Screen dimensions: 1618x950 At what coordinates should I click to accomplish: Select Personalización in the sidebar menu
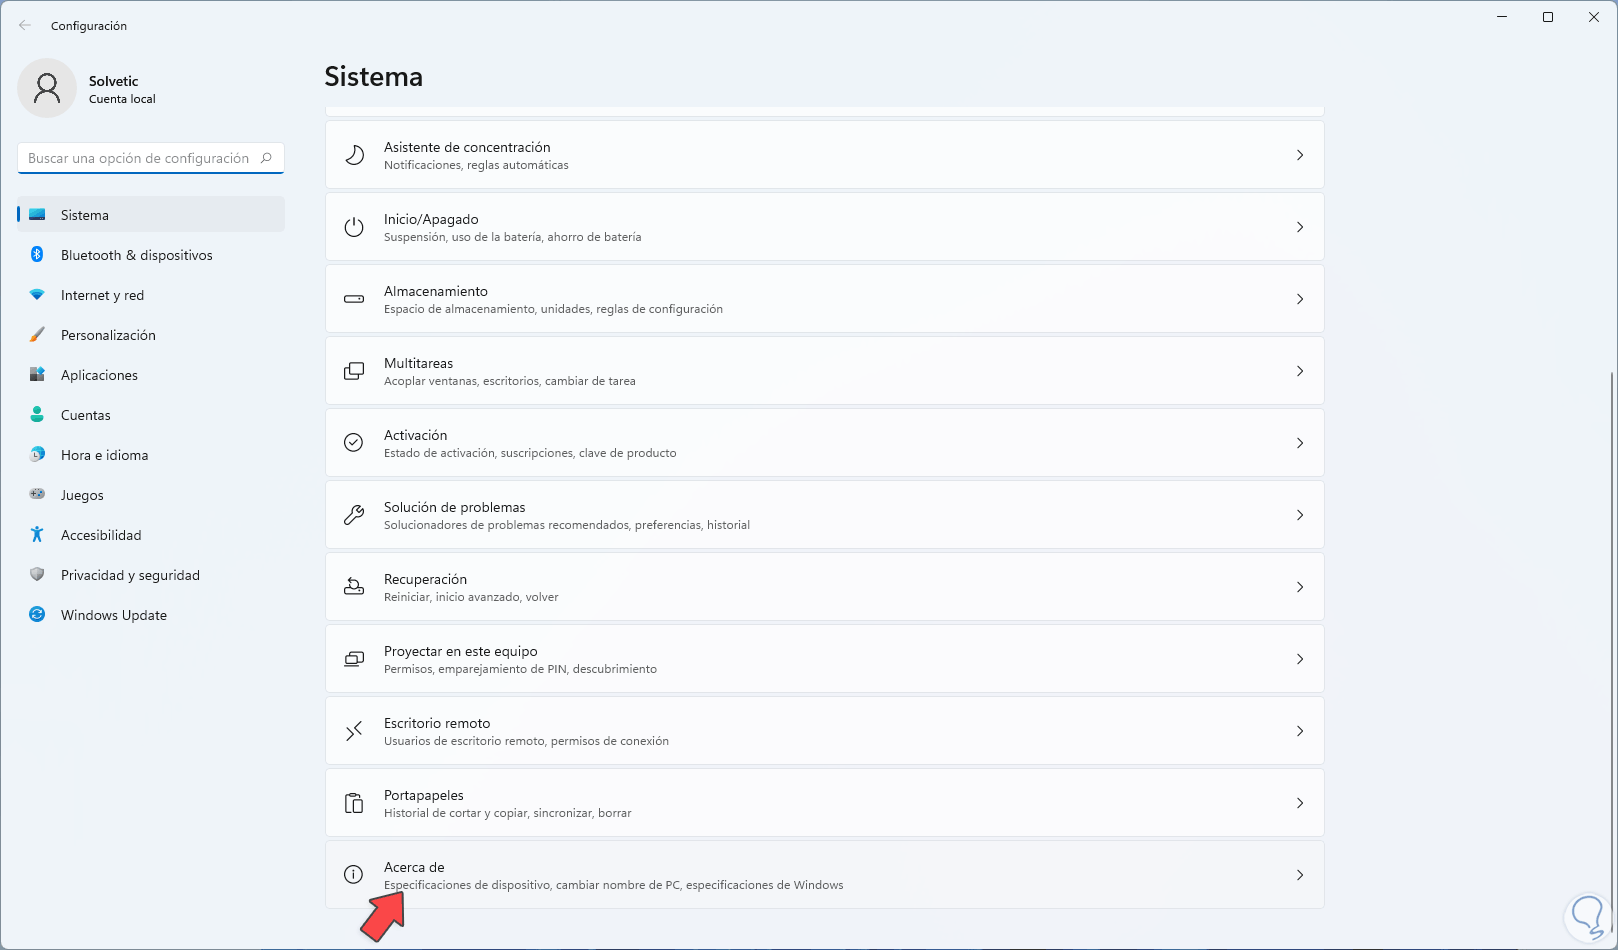click(108, 335)
